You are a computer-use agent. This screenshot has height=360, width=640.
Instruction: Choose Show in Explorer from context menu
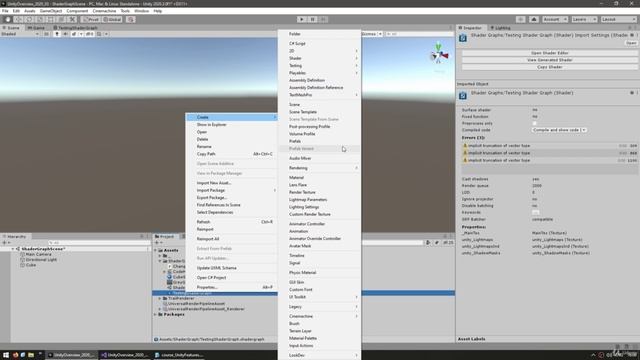231,124
